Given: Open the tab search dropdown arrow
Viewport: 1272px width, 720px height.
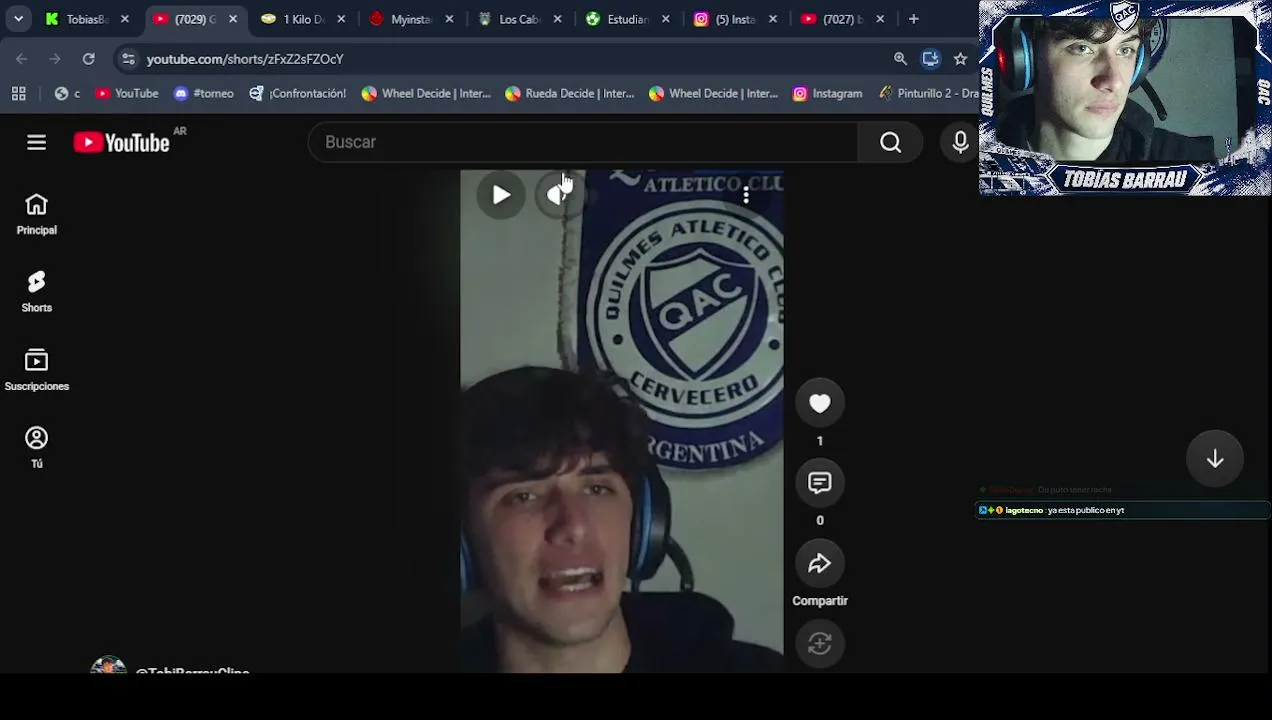Looking at the screenshot, I should coord(18,19).
